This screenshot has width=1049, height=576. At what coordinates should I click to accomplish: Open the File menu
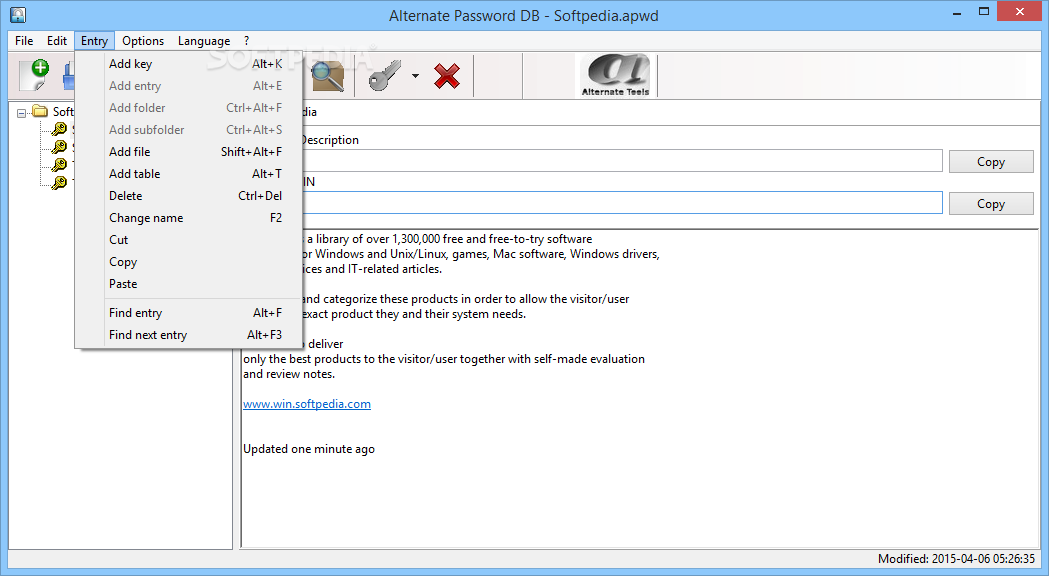[24, 41]
